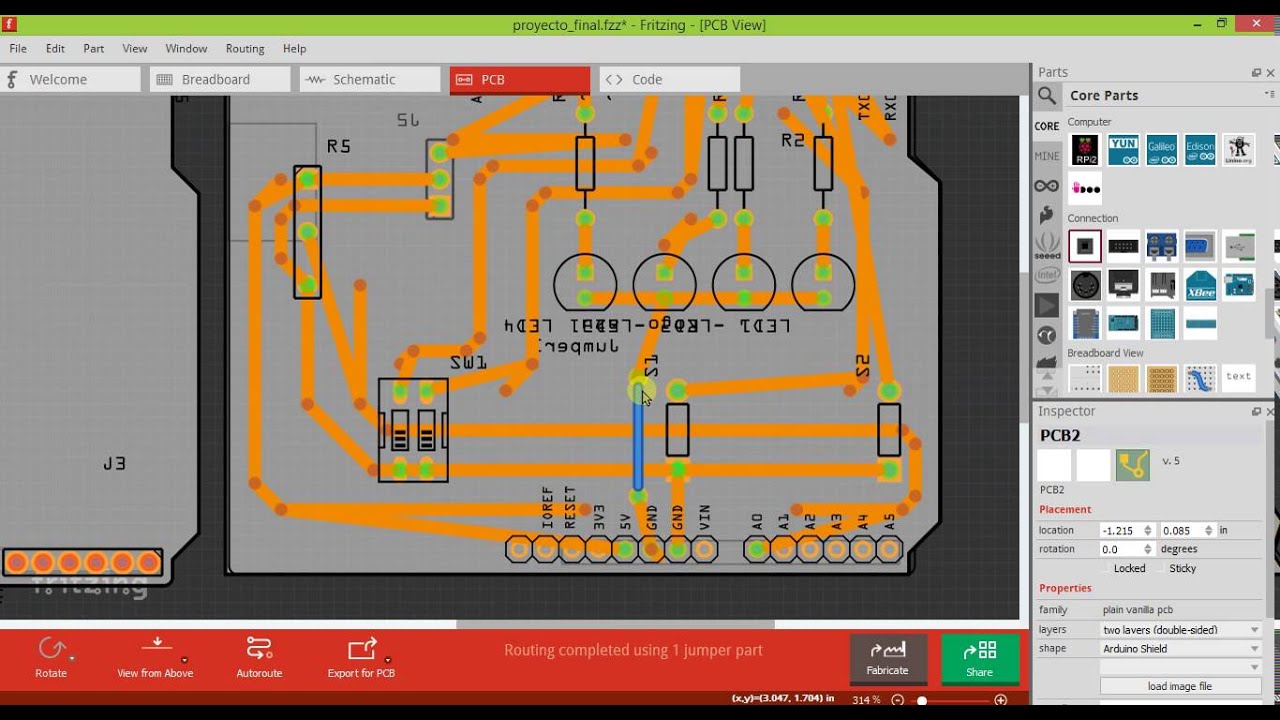Open the parts search magnifier
The image size is (1280, 720).
click(x=1047, y=95)
